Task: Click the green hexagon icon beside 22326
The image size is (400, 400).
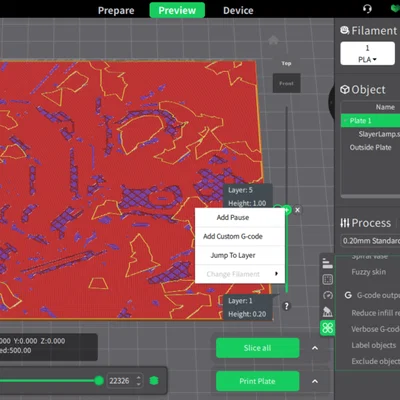Action: coord(154,380)
